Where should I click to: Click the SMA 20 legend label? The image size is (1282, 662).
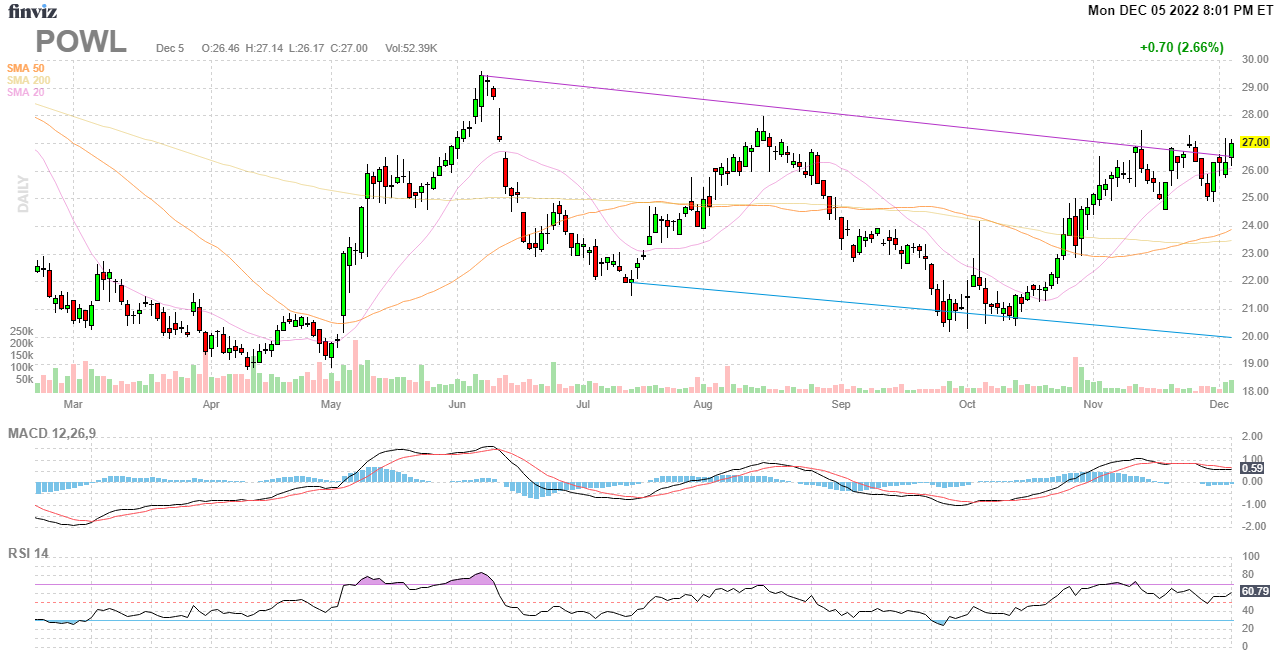click(25, 92)
